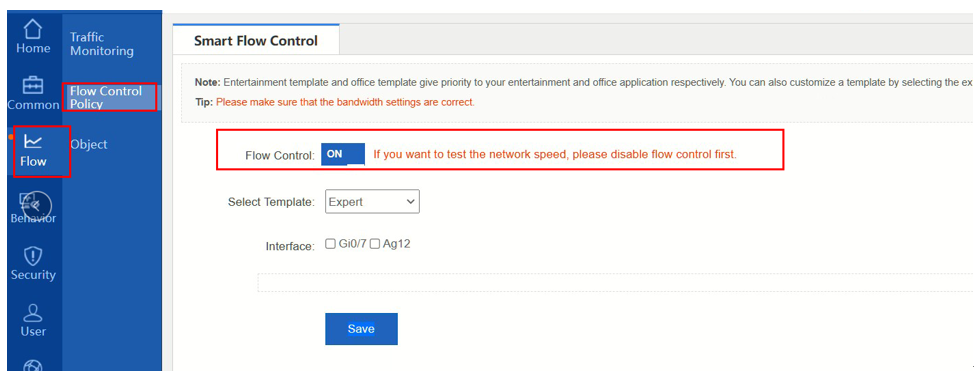Open the User section icon
This screenshot has height=388, width=974.
pos(33,313)
